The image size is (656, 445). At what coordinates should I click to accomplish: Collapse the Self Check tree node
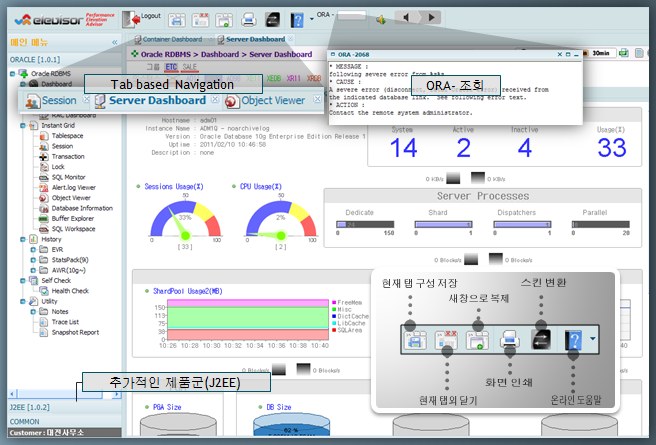23,281
